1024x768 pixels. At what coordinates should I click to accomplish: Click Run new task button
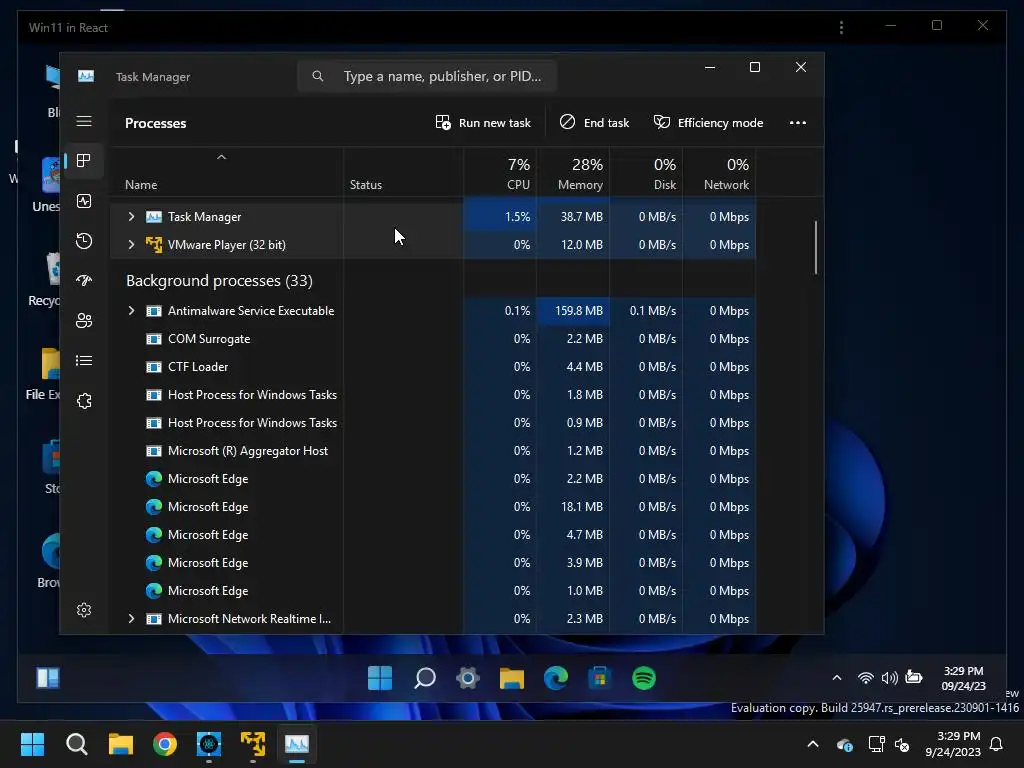483,123
